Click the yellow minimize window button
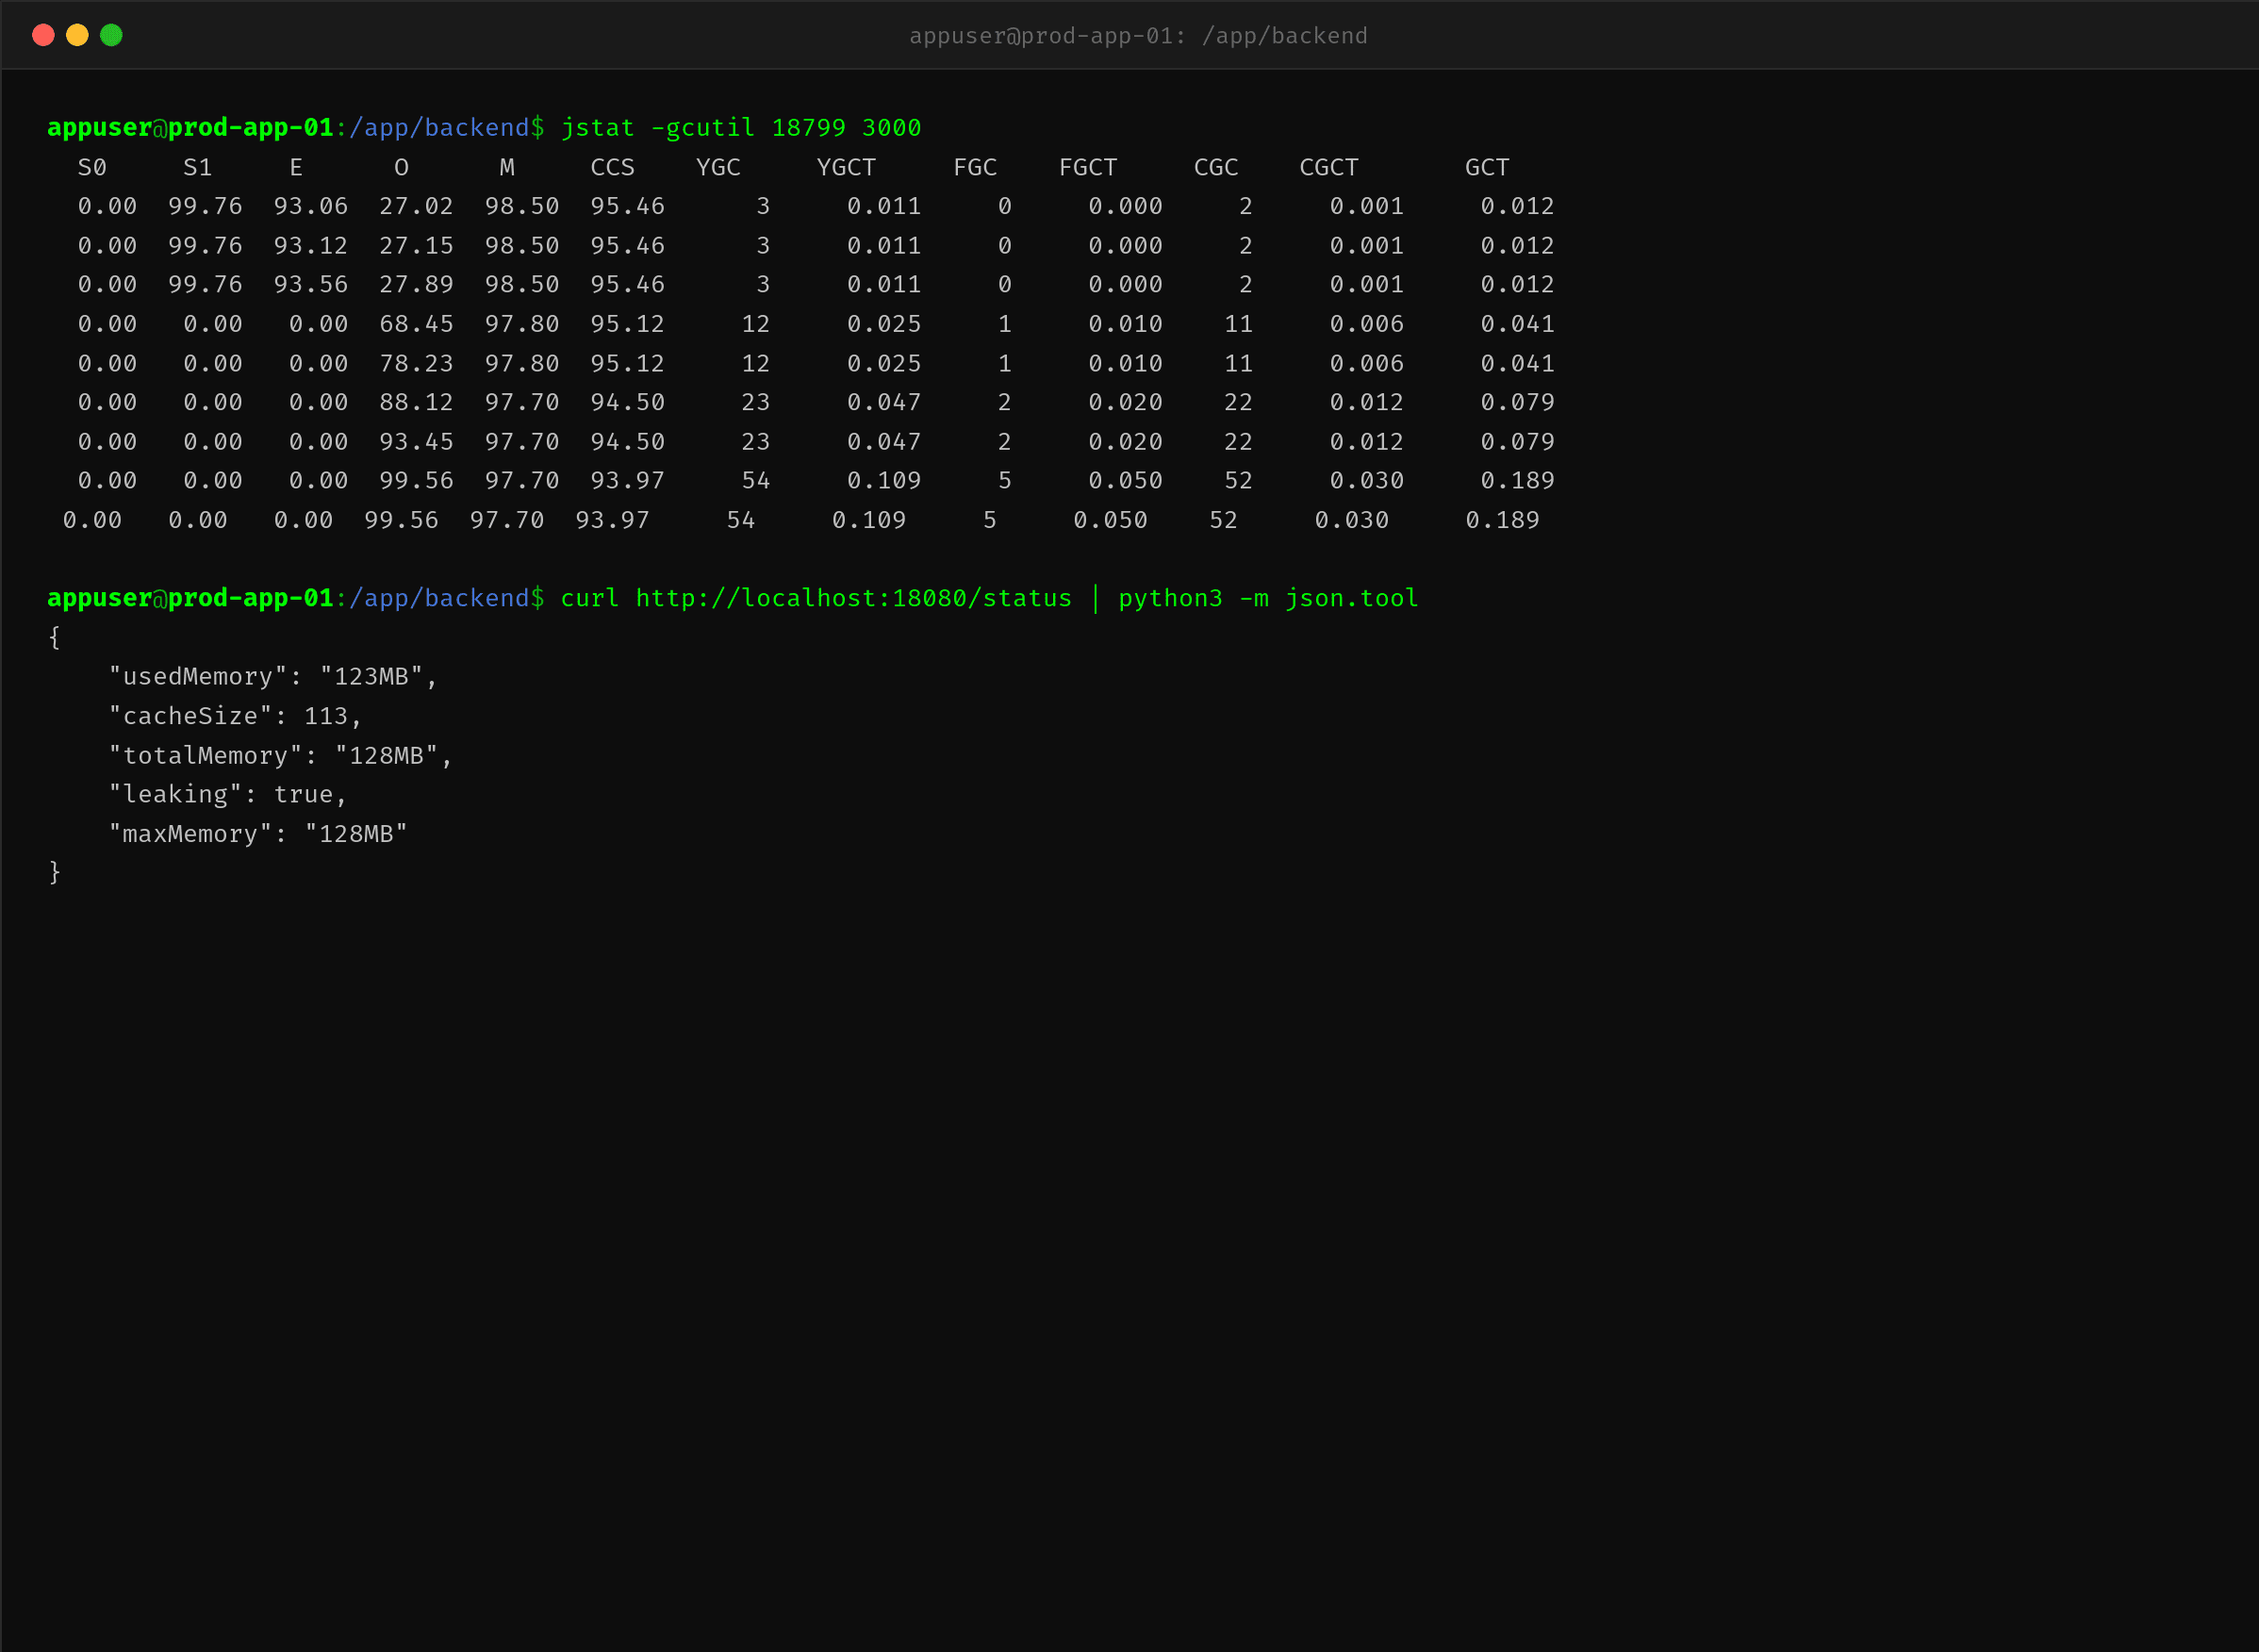Image resolution: width=2259 pixels, height=1652 pixels. [x=77, y=35]
